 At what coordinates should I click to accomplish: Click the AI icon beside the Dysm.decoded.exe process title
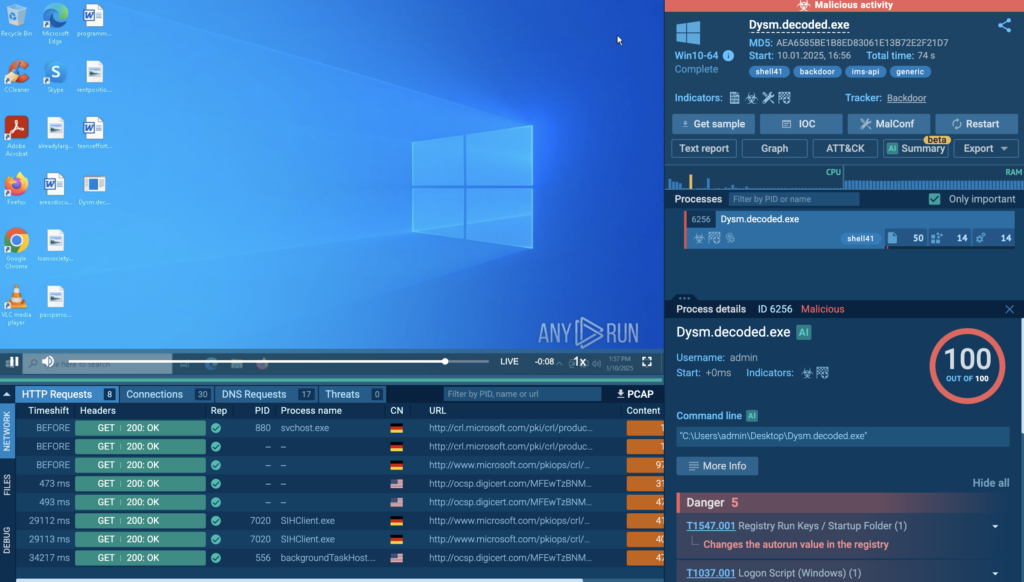804,332
